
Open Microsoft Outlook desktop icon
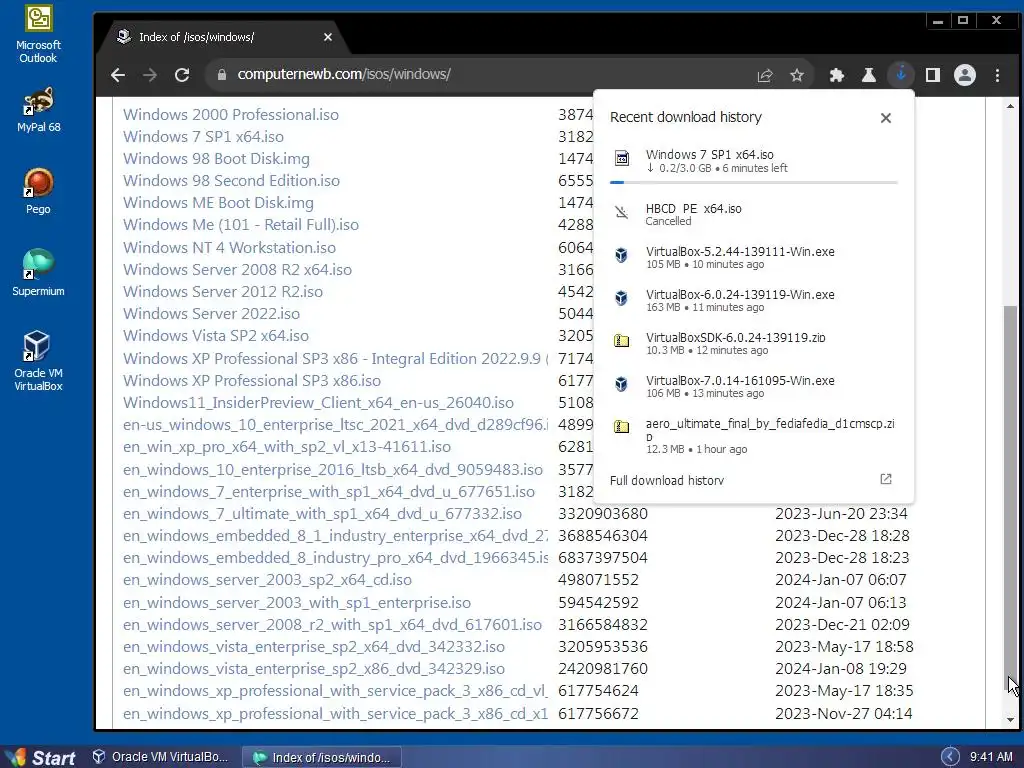click(39, 35)
